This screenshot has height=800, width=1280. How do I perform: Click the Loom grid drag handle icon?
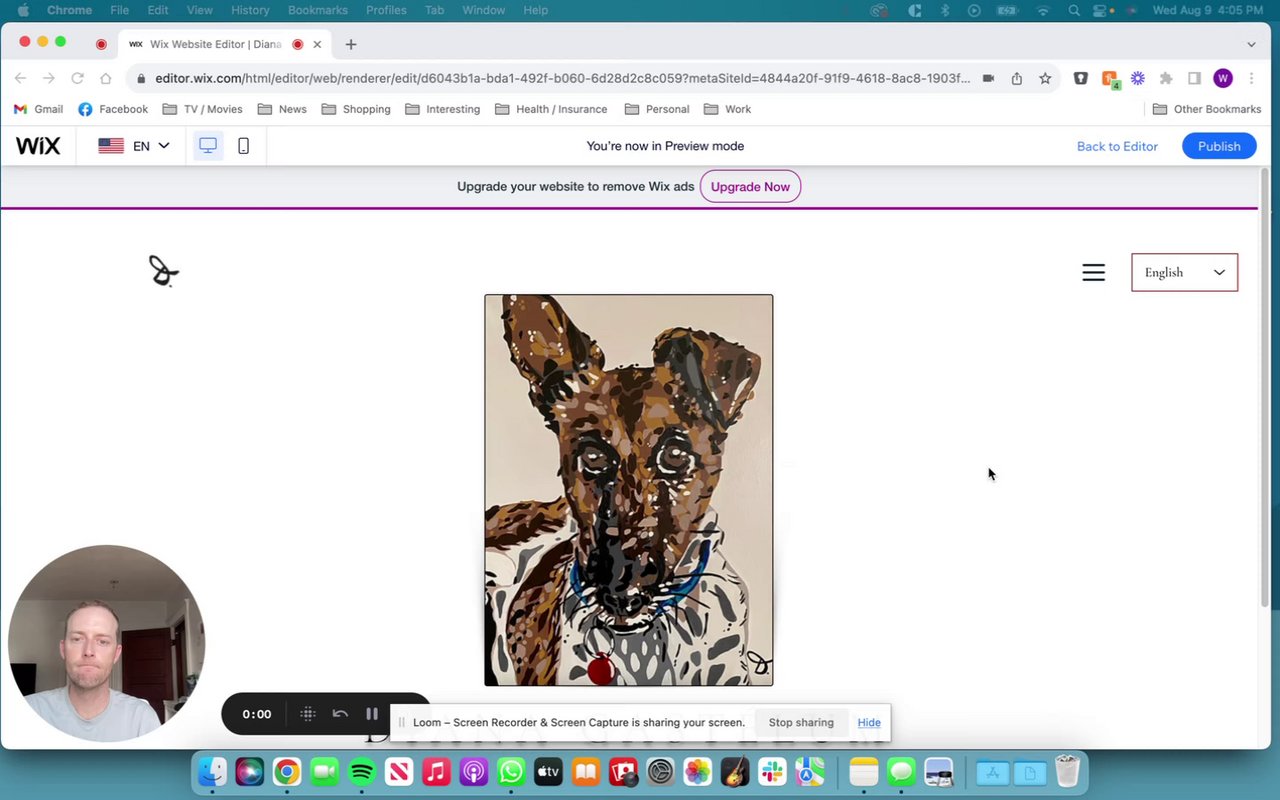tap(308, 714)
